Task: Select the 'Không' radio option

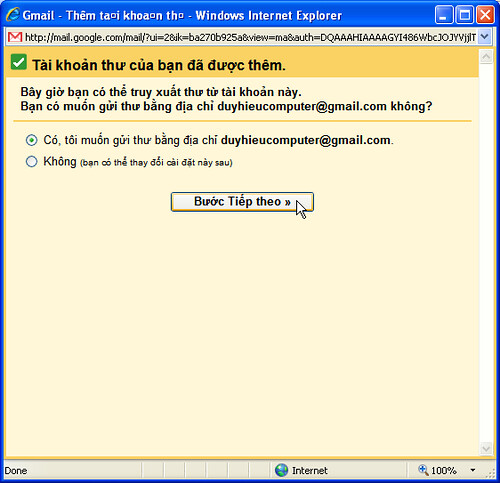Action: [x=32, y=162]
